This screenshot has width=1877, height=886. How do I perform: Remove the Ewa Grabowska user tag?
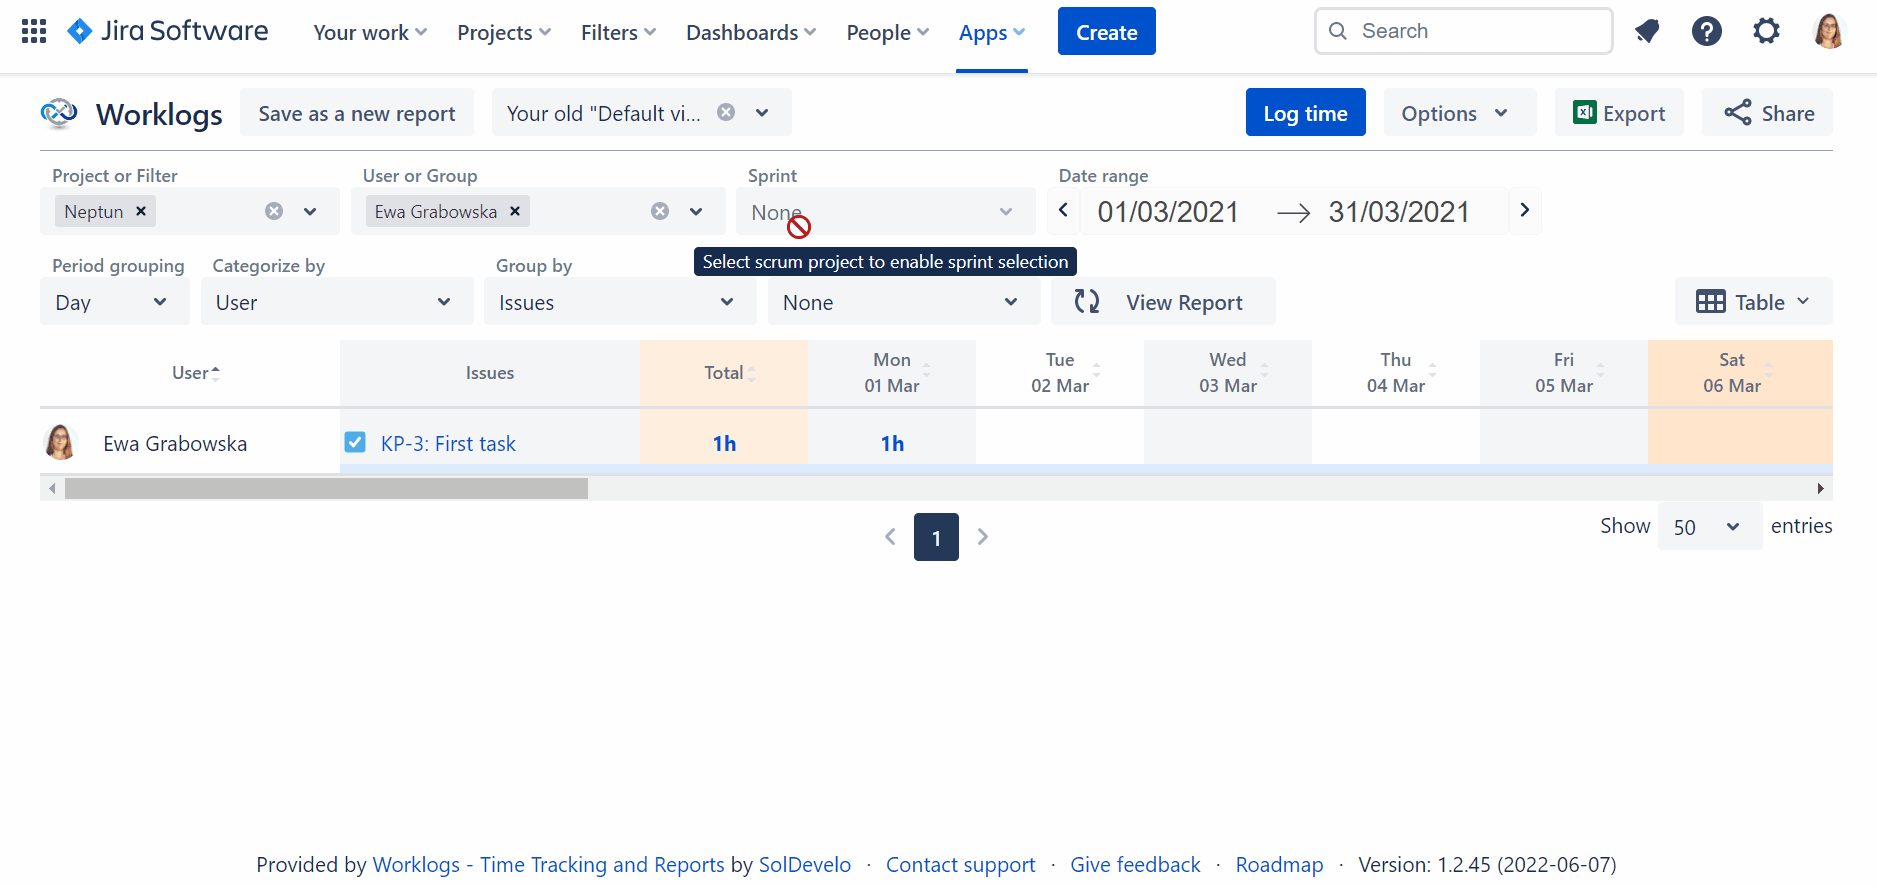coord(515,211)
